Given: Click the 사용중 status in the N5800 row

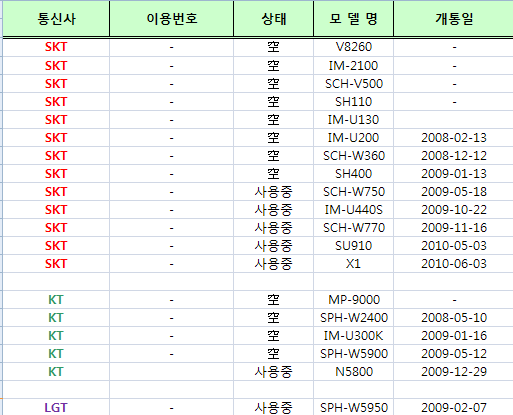Looking at the screenshot, I should [274, 372].
